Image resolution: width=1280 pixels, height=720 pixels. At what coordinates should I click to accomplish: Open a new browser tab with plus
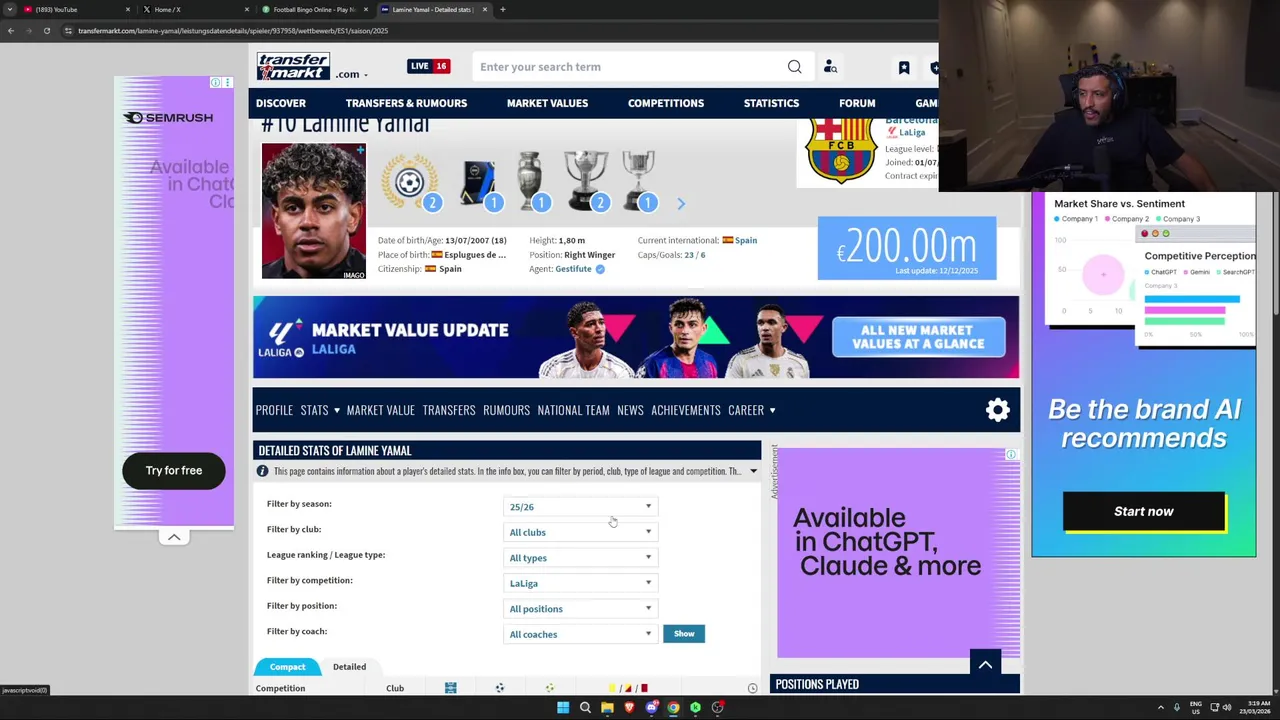pyautogui.click(x=503, y=10)
